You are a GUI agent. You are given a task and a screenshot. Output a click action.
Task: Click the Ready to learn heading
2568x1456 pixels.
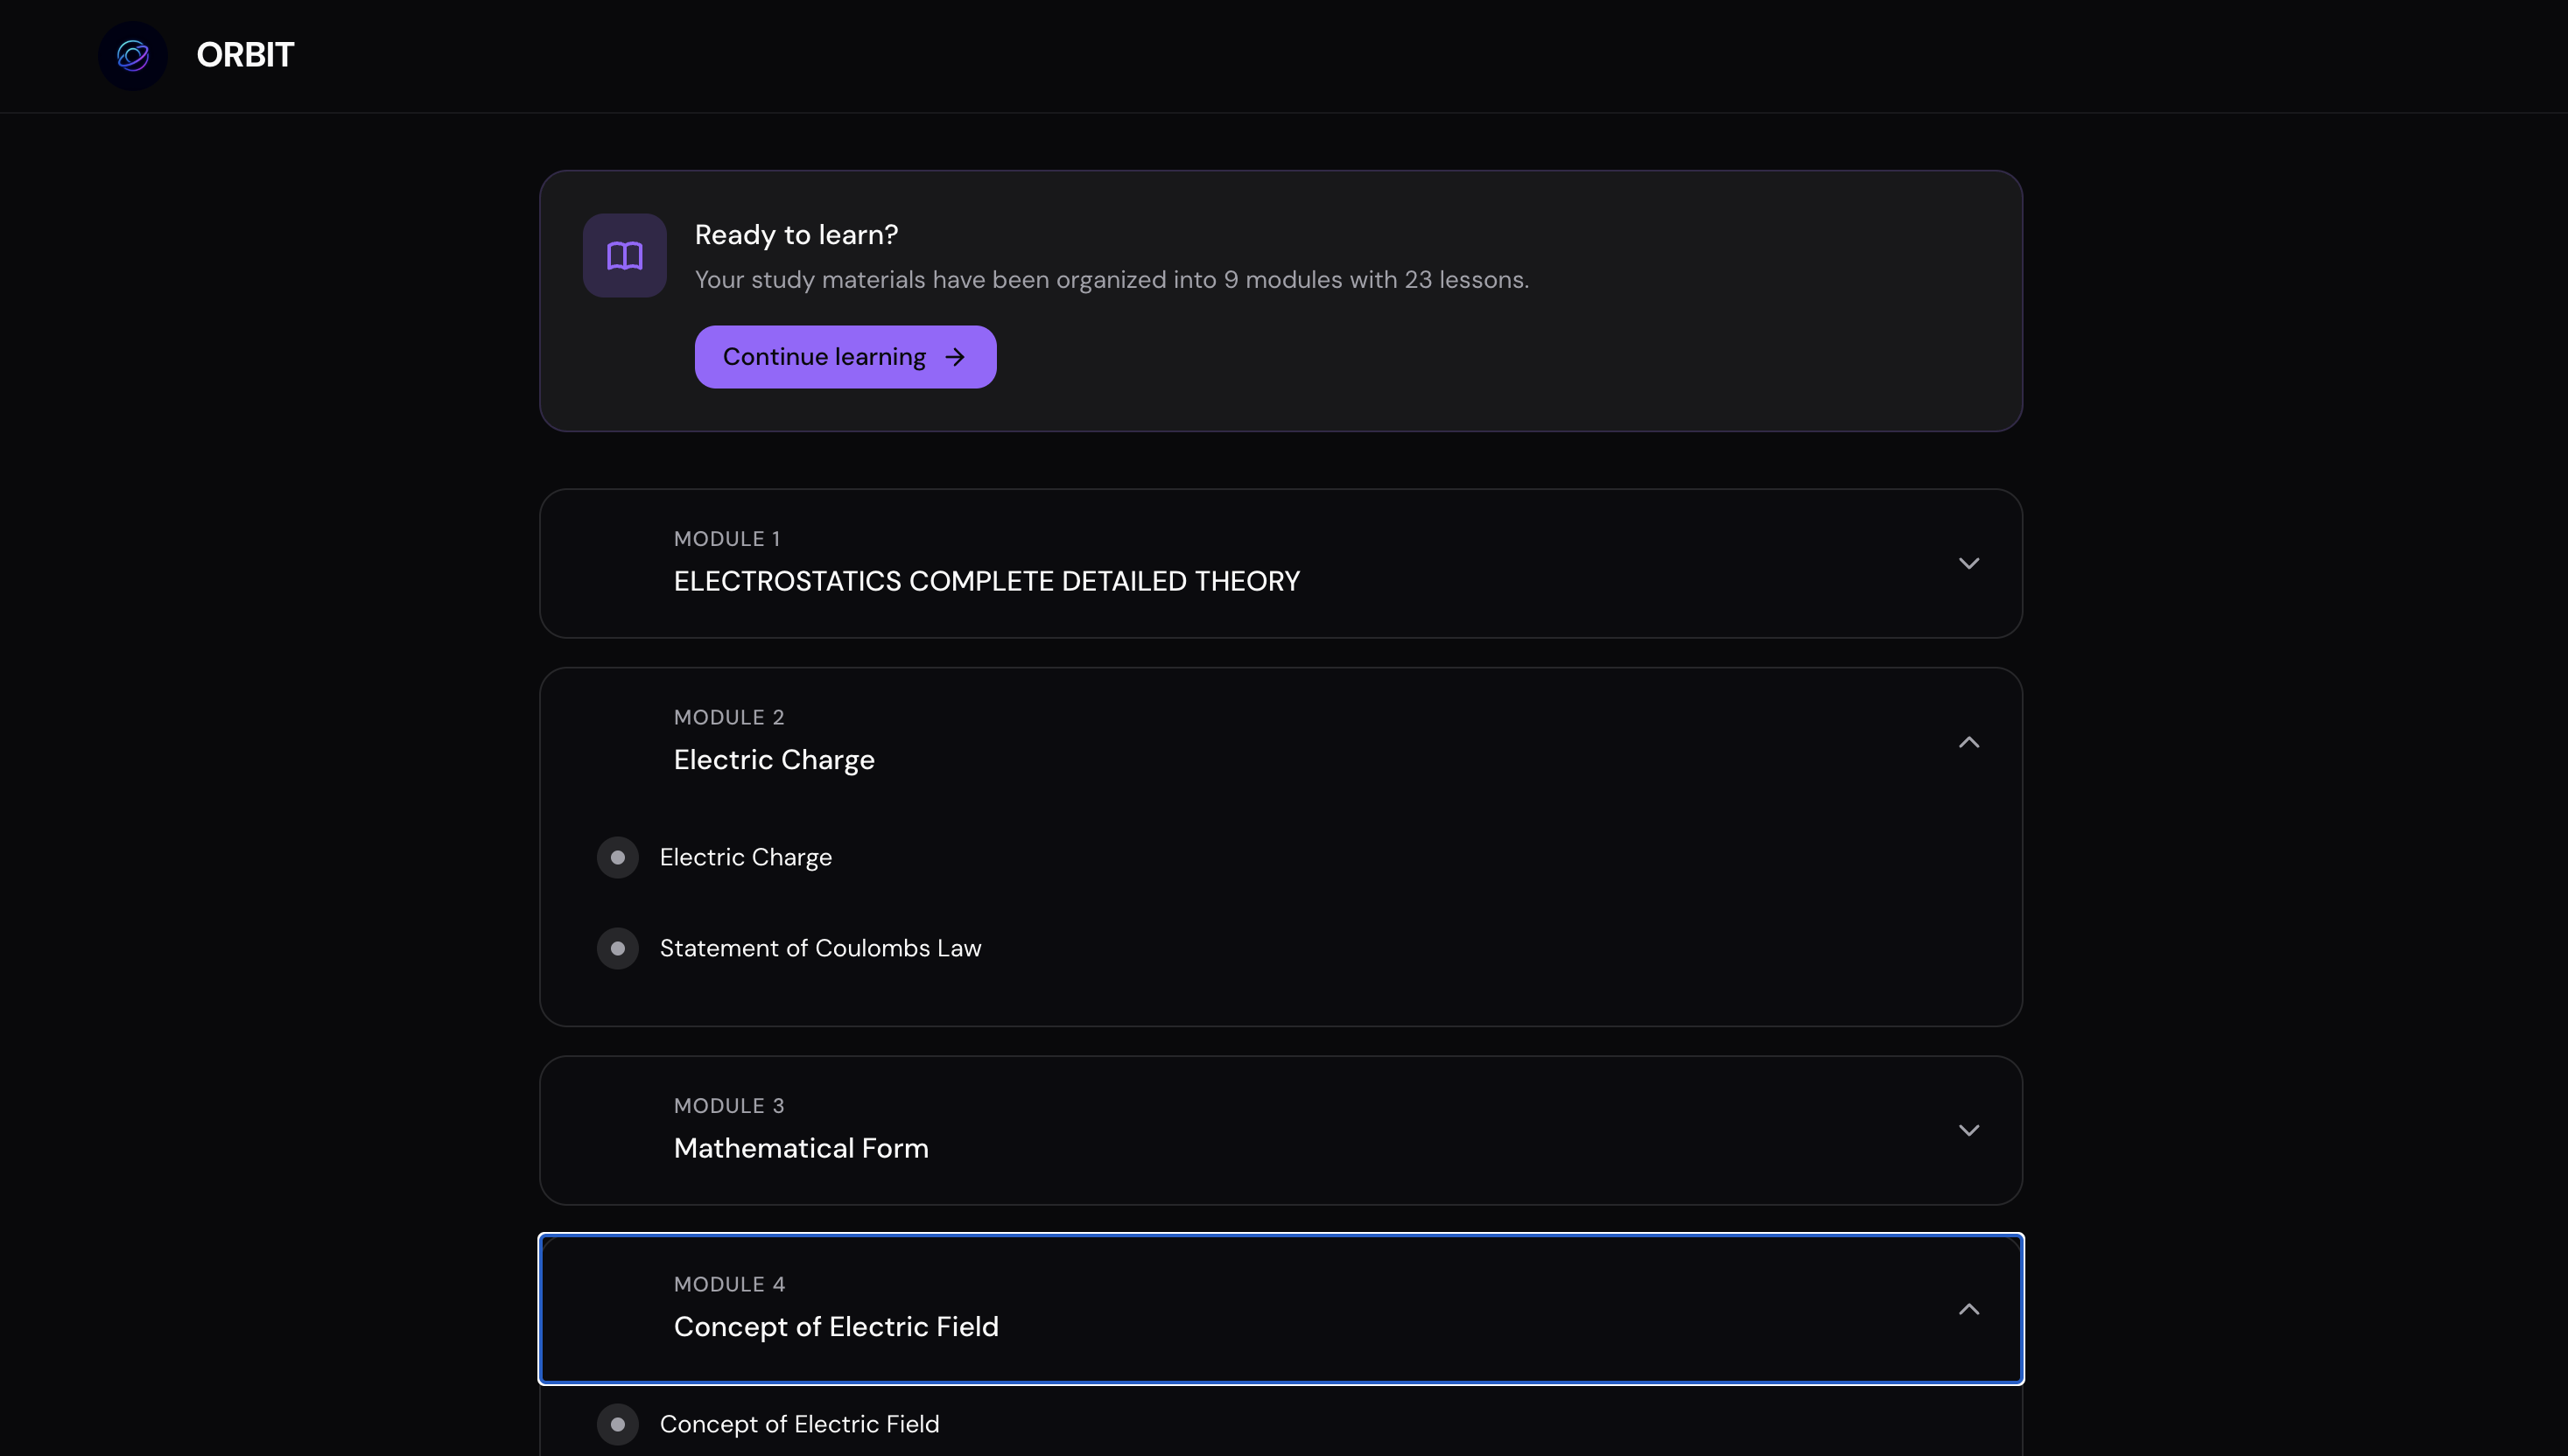[x=796, y=235]
